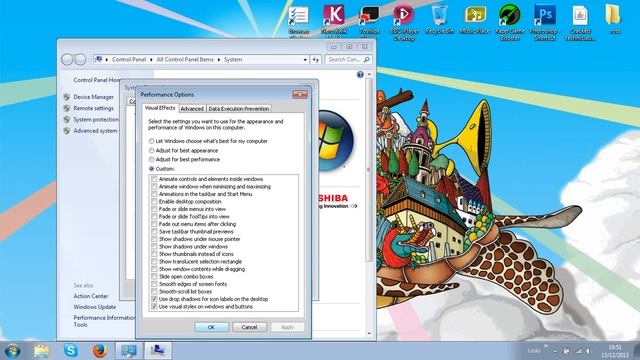
Task: Open the Cracked document file icon
Action: [x=580, y=22]
